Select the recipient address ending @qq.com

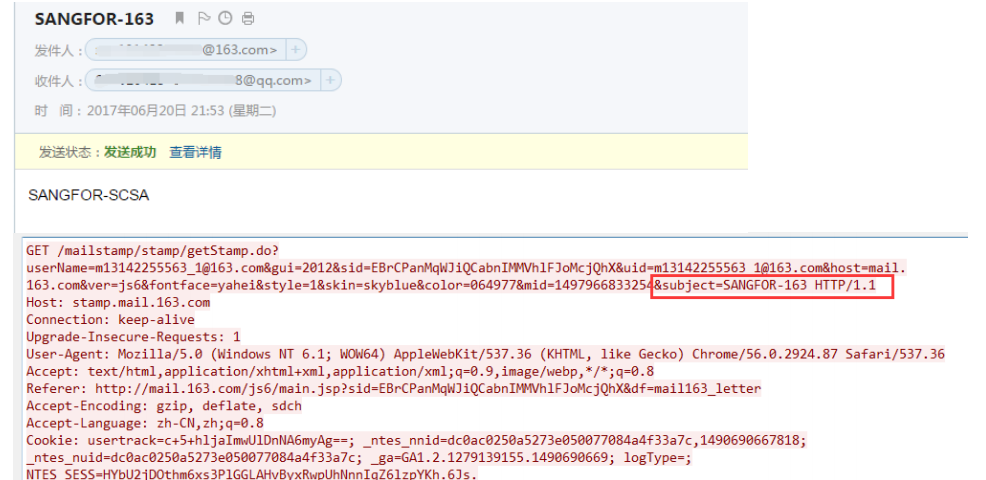coord(203,81)
